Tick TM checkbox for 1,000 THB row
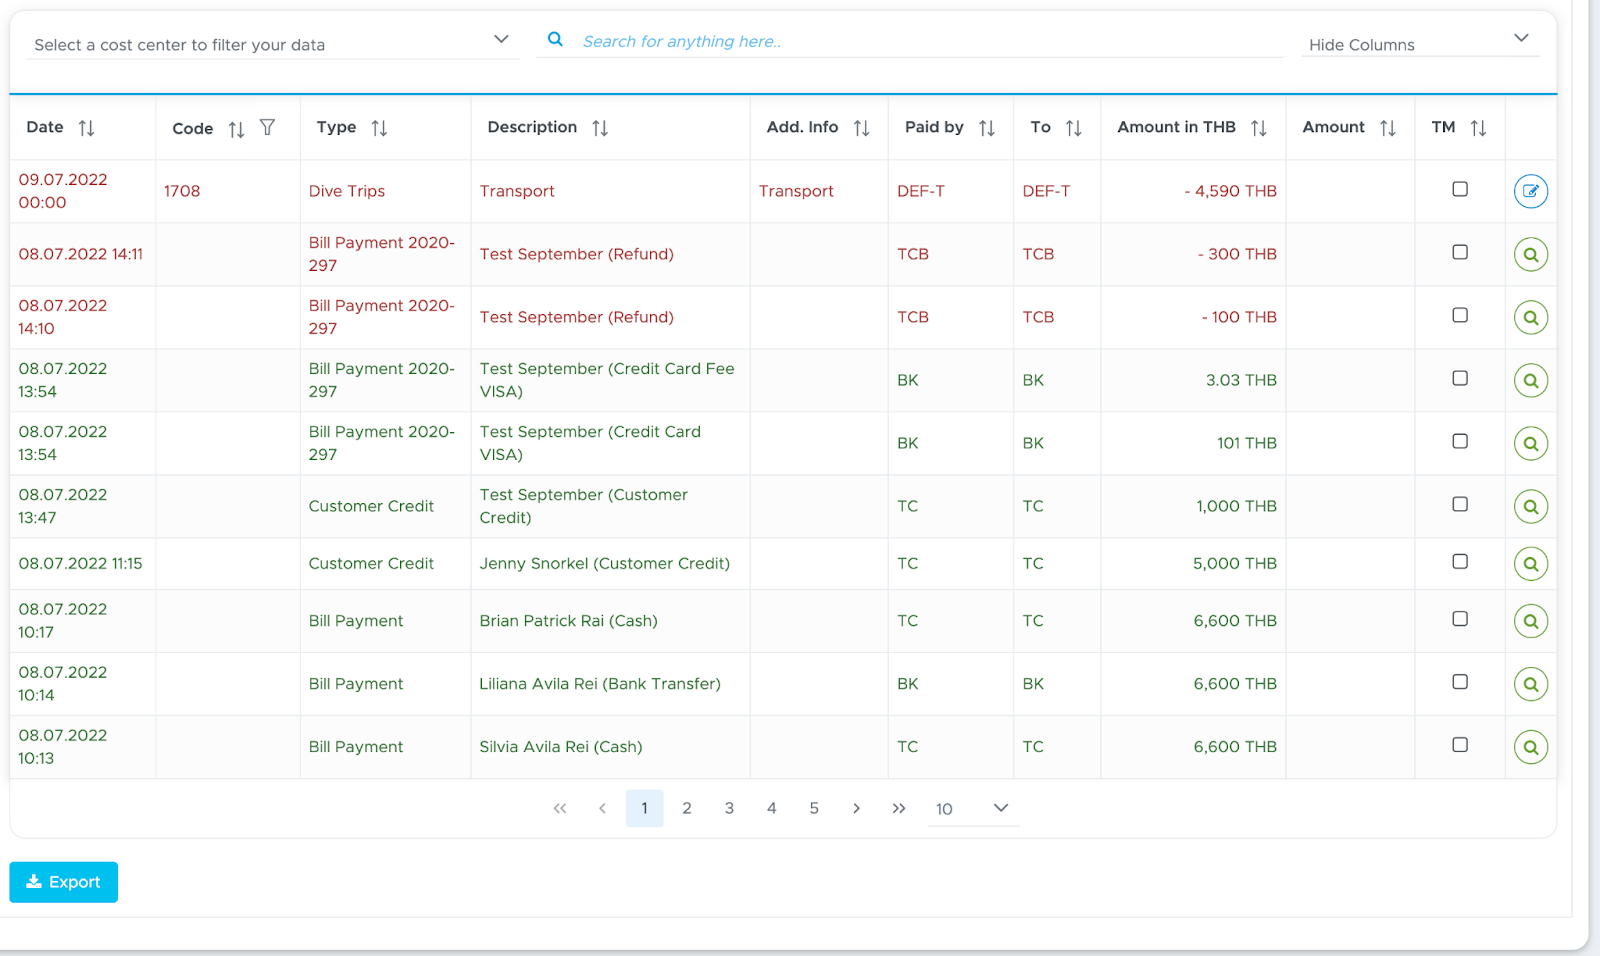The width and height of the screenshot is (1600, 956). (x=1460, y=504)
